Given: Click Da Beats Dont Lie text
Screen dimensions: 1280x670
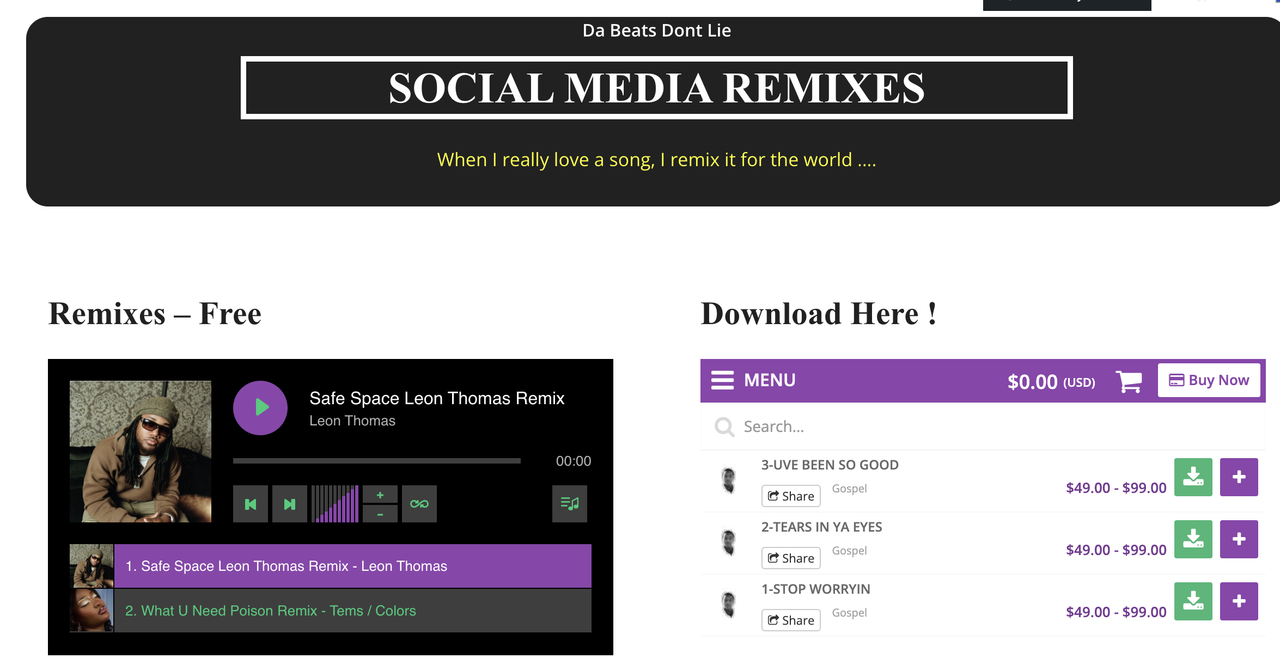Looking at the screenshot, I should tap(657, 31).
